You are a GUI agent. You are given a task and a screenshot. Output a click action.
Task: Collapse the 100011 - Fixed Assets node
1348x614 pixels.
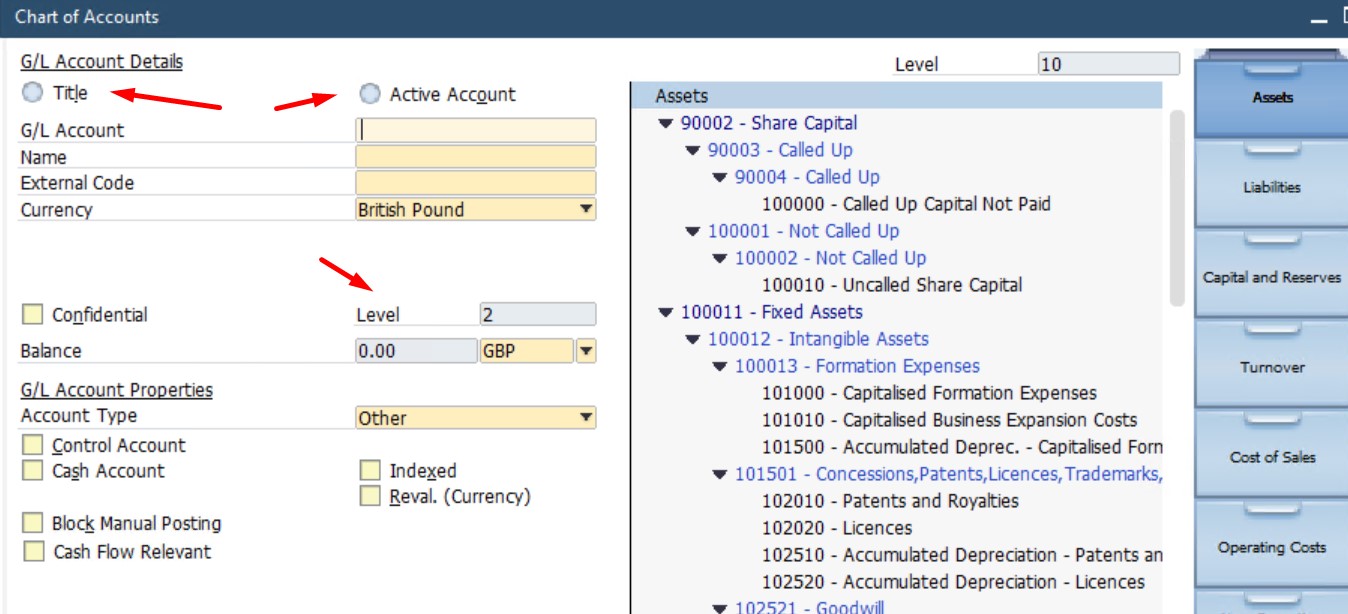click(666, 313)
